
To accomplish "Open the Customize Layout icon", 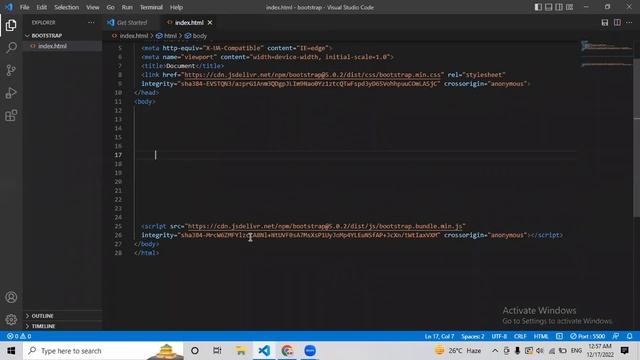I will click(569, 7).
